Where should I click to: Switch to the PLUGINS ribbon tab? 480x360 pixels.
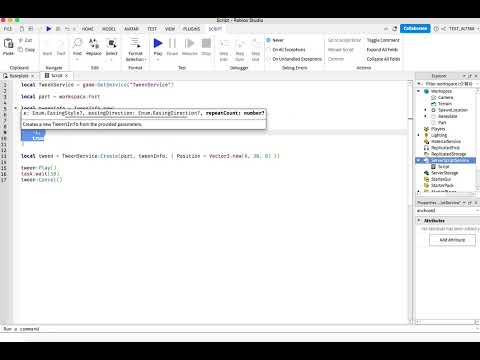[x=191, y=29]
